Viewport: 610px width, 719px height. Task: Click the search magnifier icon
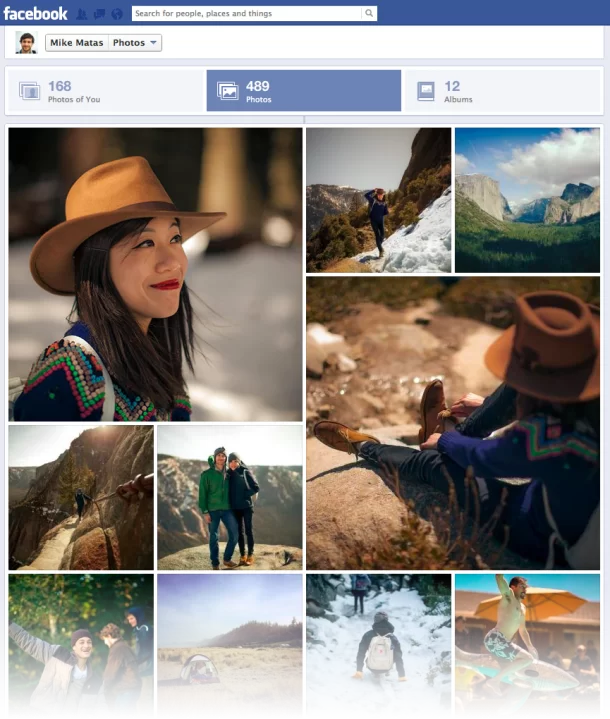click(x=369, y=14)
